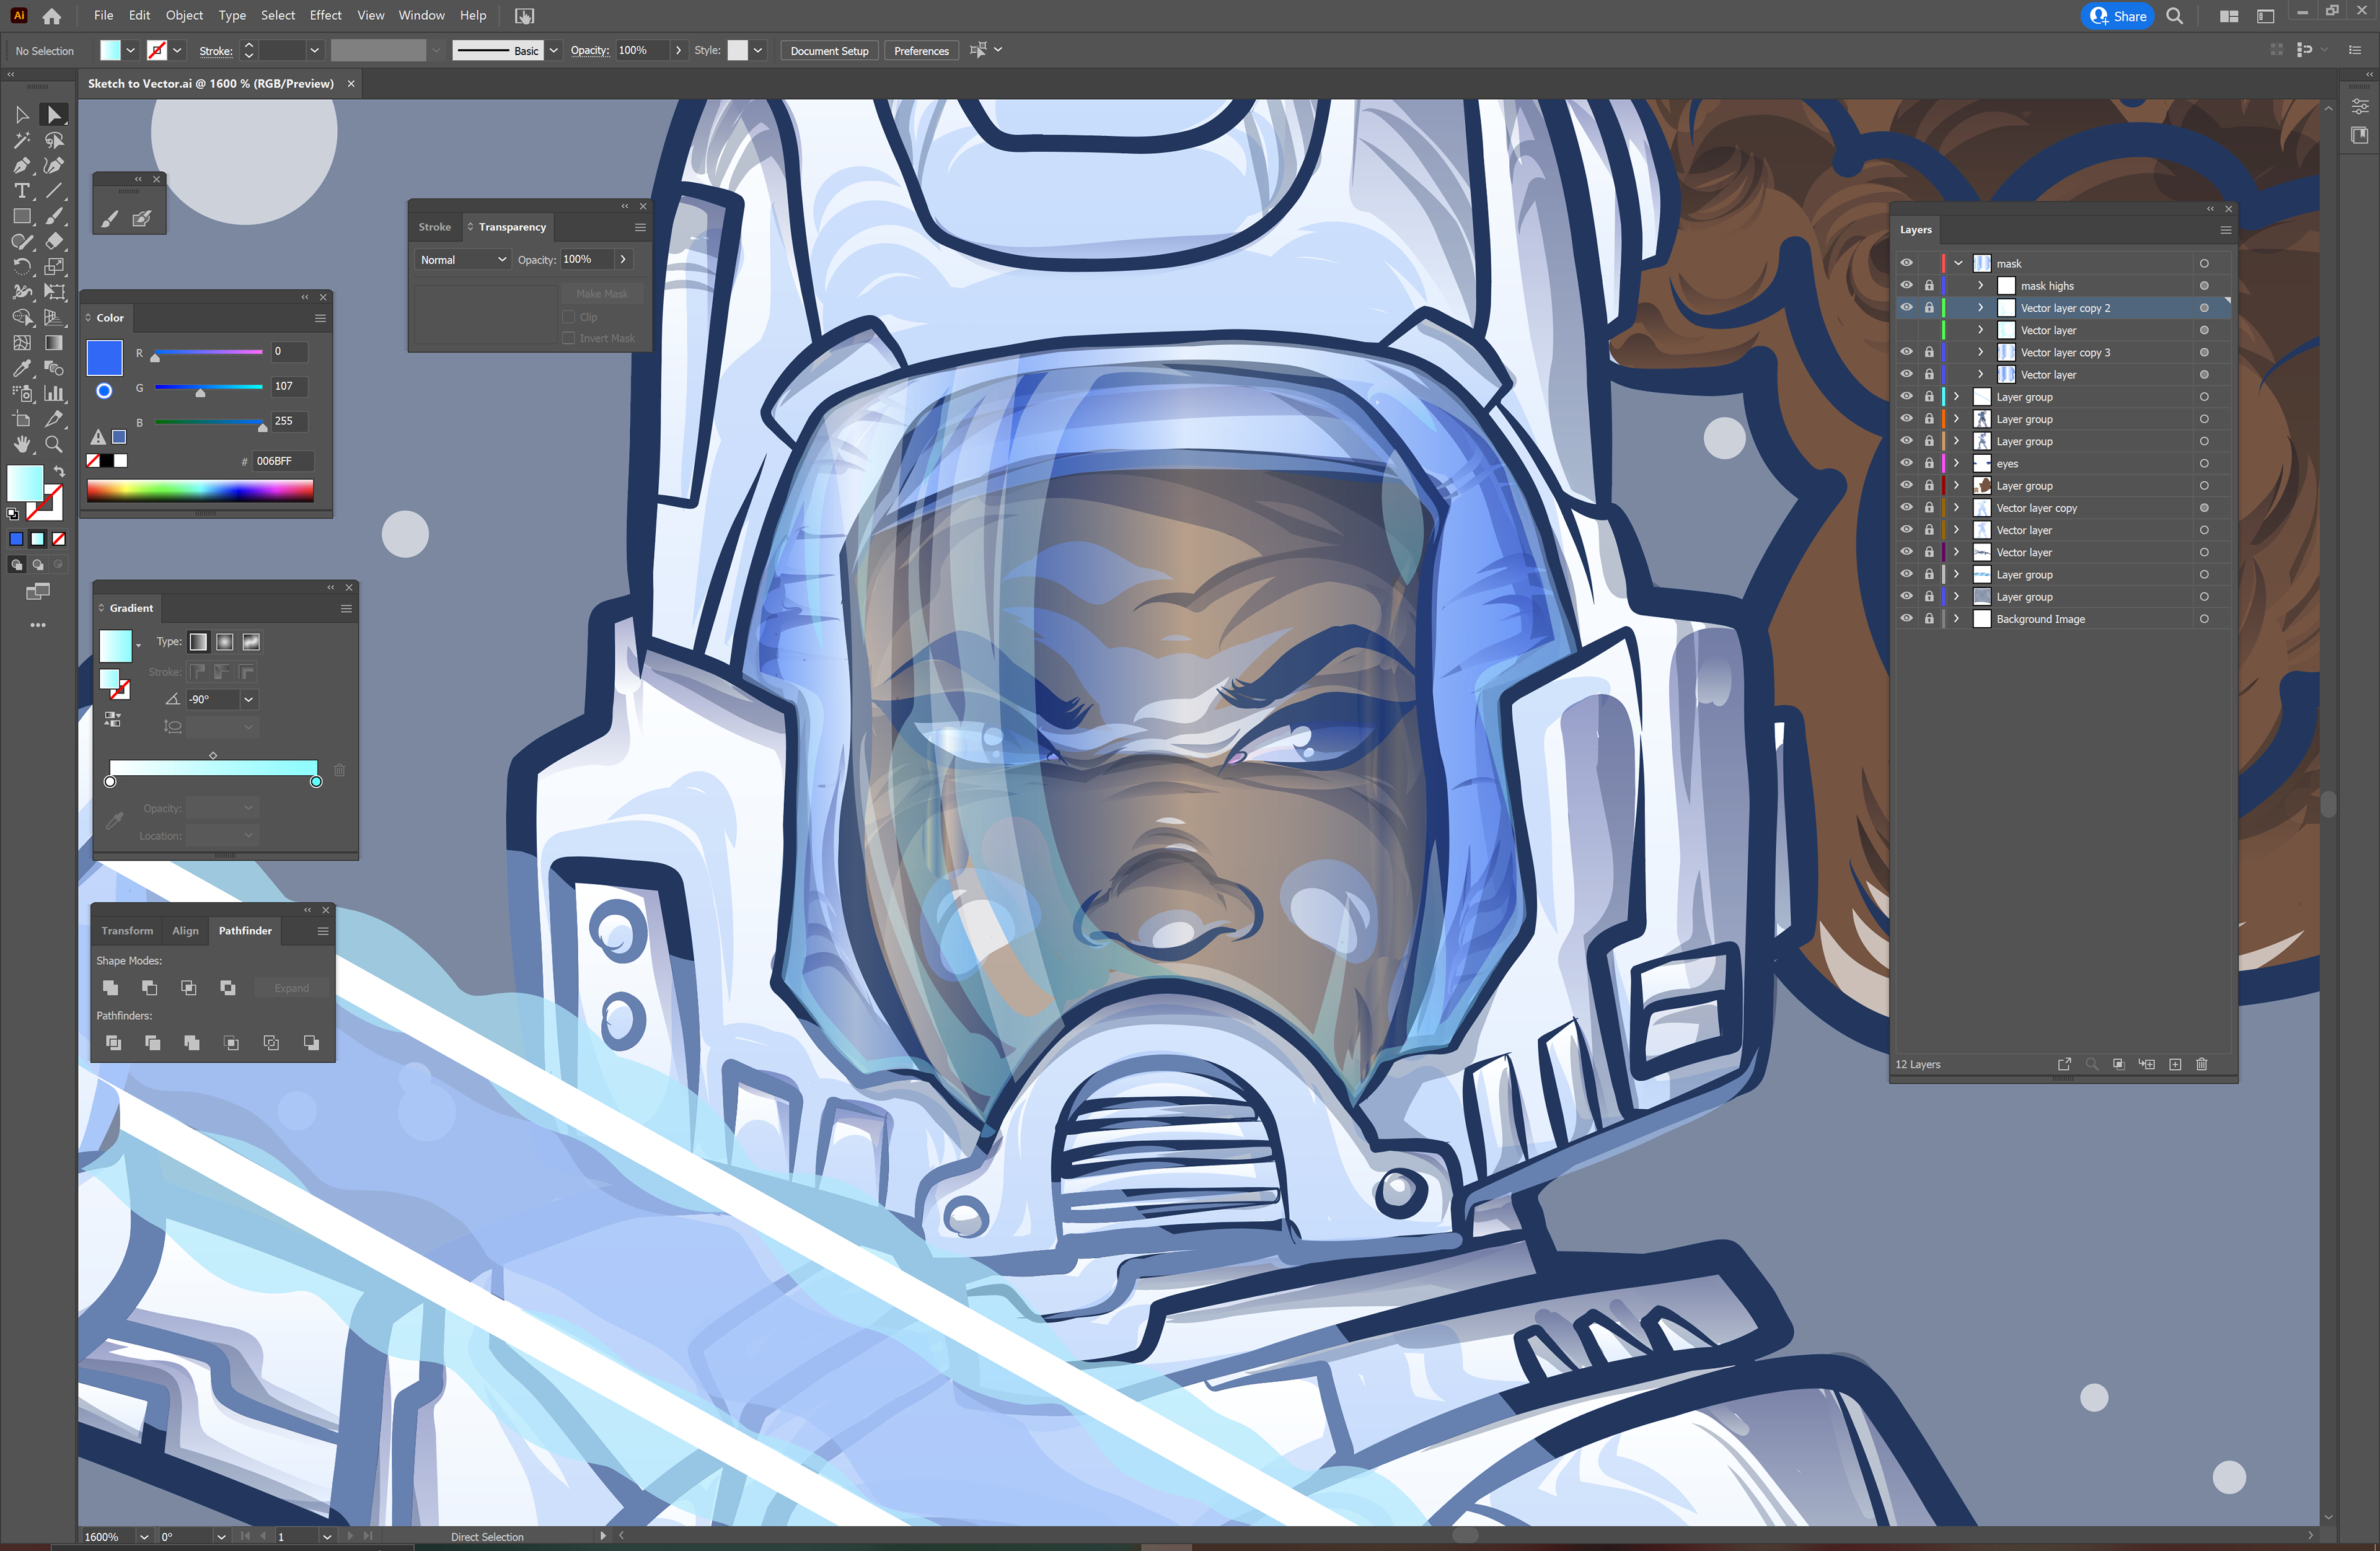
Task: Switch to the Align tab
Action: pyautogui.click(x=185, y=931)
